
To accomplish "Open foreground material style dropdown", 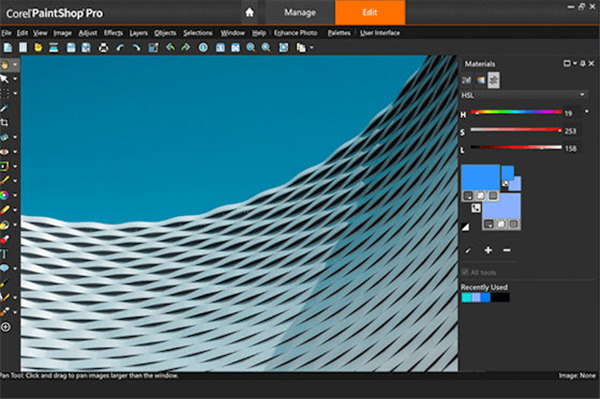I will 468,196.
